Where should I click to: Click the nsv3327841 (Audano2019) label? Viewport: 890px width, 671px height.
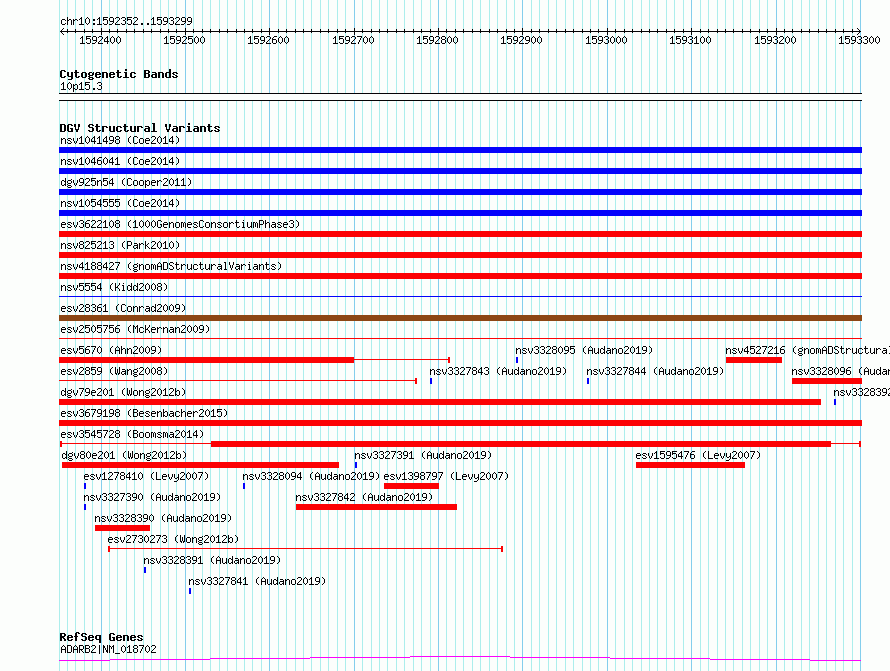point(257,581)
